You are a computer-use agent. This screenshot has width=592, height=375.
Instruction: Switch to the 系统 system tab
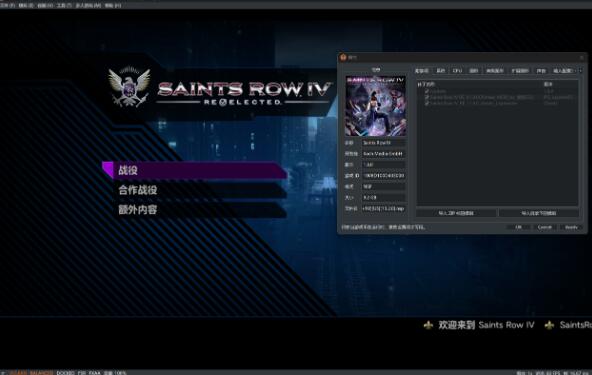[x=441, y=71]
